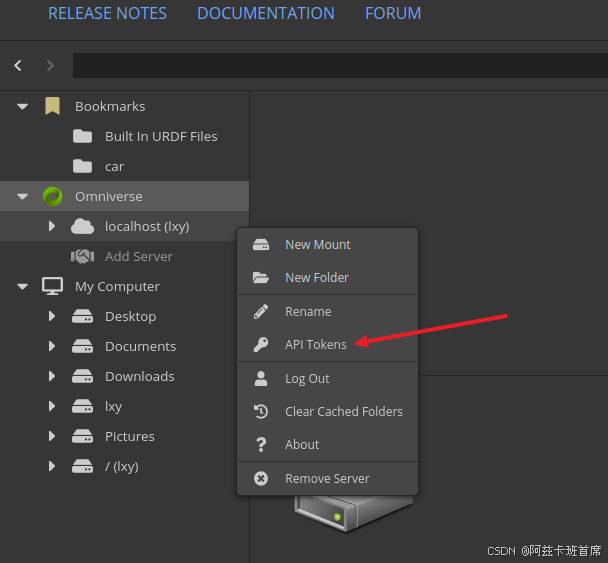Click the Built In URDF Files folder icon
The image size is (608, 563).
pos(83,136)
